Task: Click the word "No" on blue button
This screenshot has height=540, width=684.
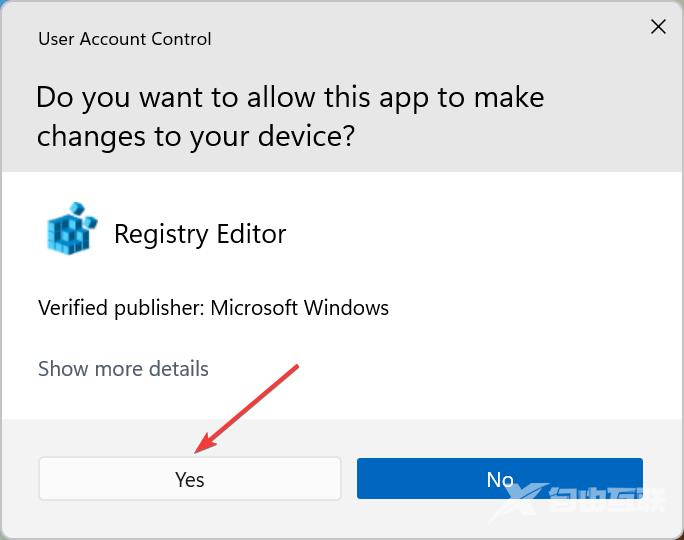Action: [499, 479]
